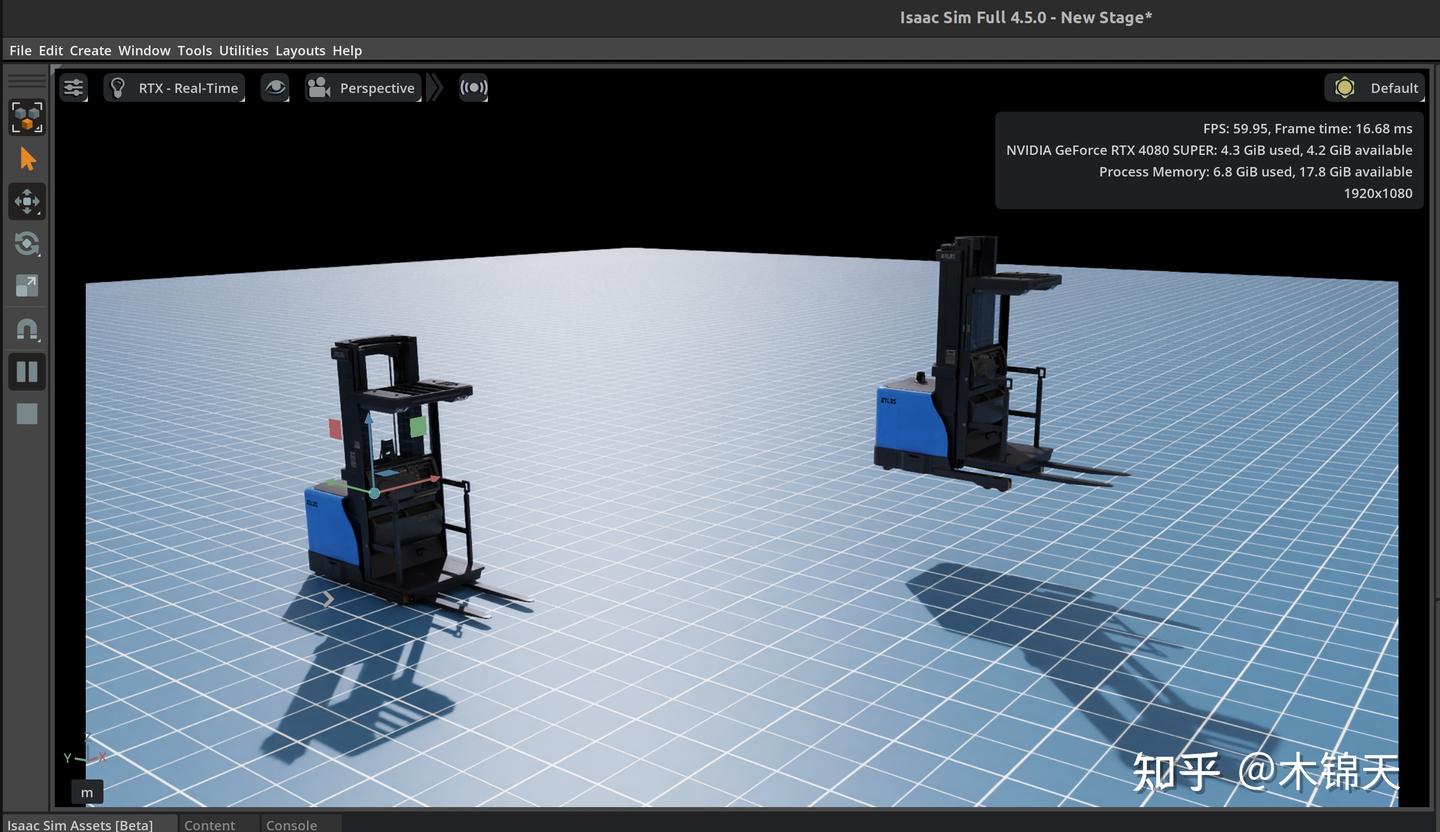Select the Scale tool
This screenshot has width=1440, height=832.
(27, 285)
